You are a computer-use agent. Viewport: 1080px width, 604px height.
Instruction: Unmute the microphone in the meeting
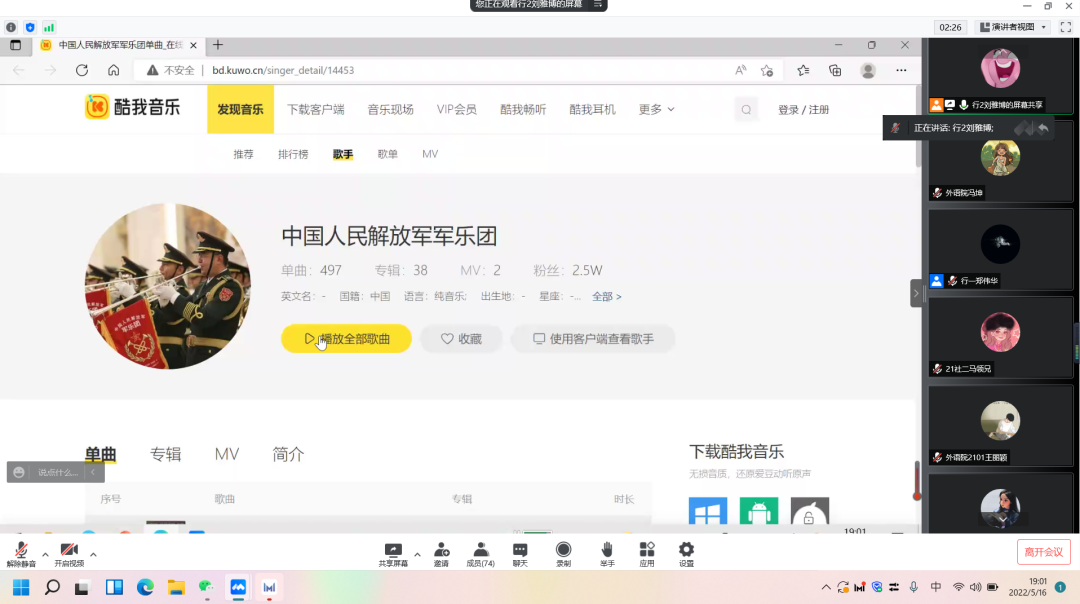[x=21, y=554]
